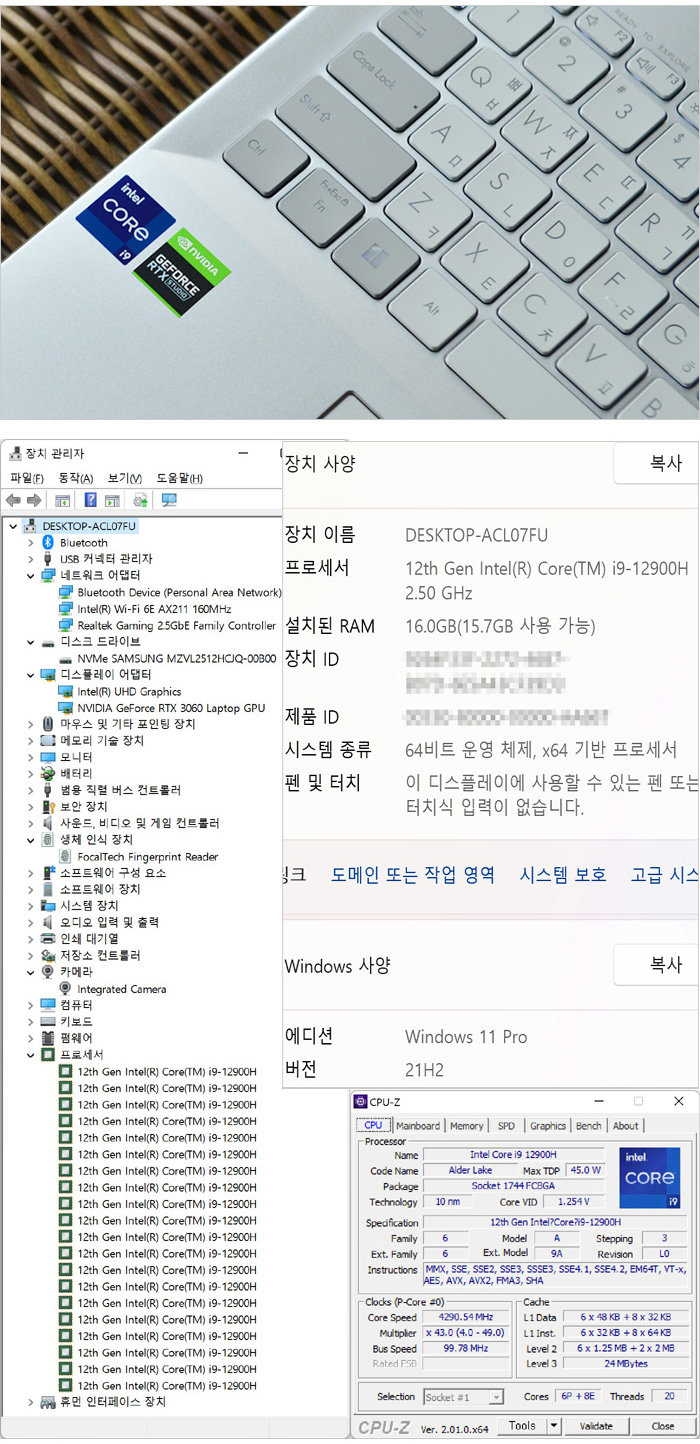Viewport: 700px width, 1444px height.
Task: Collapse the 프로세서 category
Action: coord(31,1055)
